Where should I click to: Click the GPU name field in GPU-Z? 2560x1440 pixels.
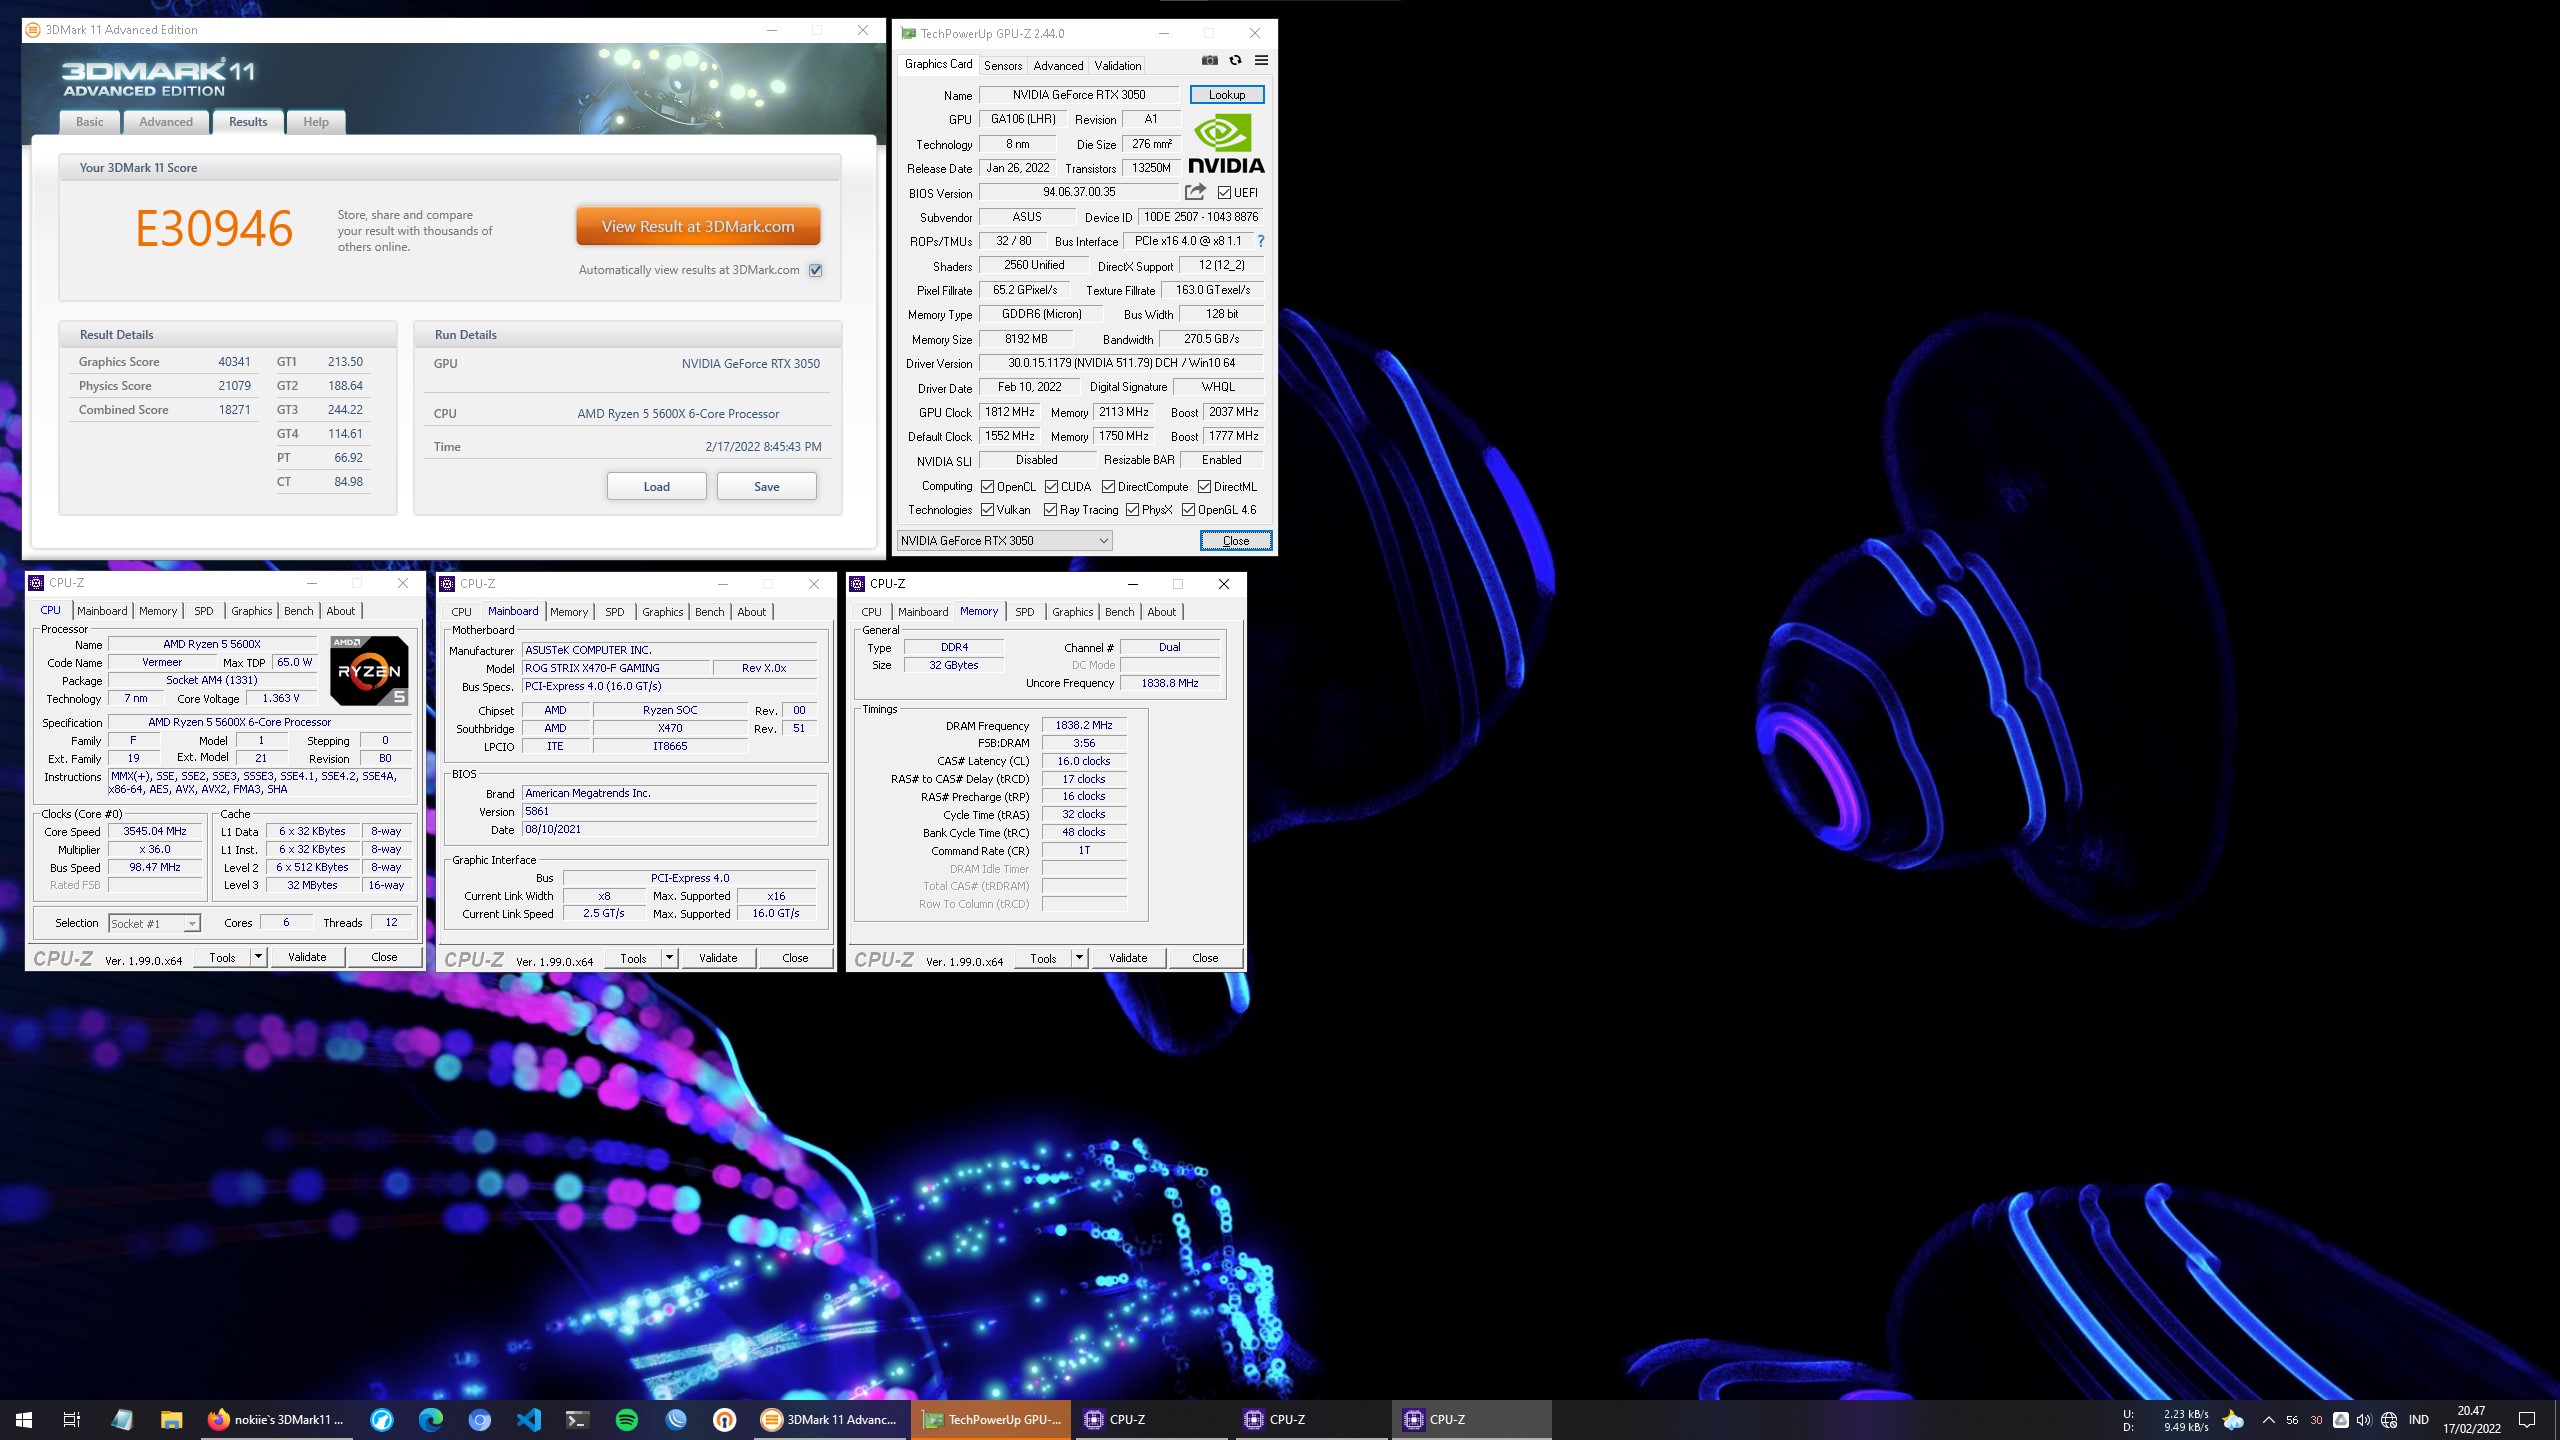1079,95
